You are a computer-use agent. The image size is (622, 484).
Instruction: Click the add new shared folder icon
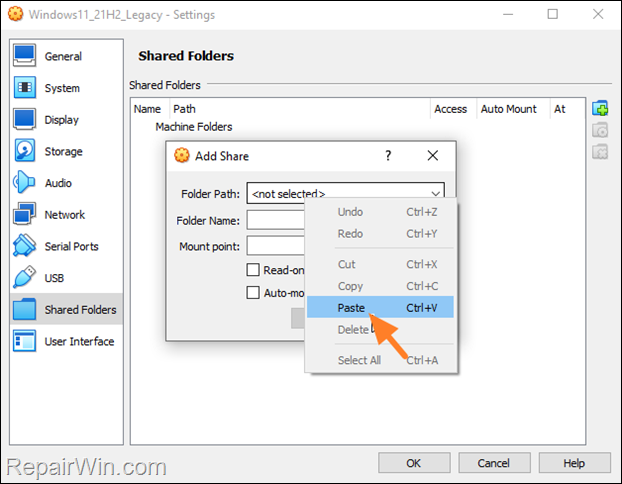(600, 108)
